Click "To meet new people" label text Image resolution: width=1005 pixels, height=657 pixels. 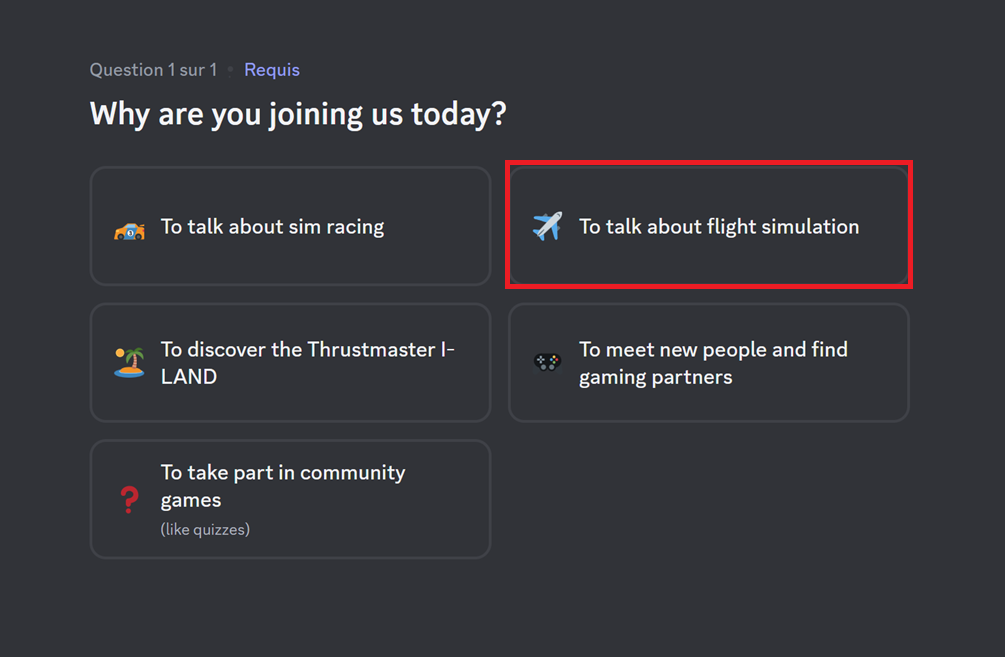[x=713, y=350]
